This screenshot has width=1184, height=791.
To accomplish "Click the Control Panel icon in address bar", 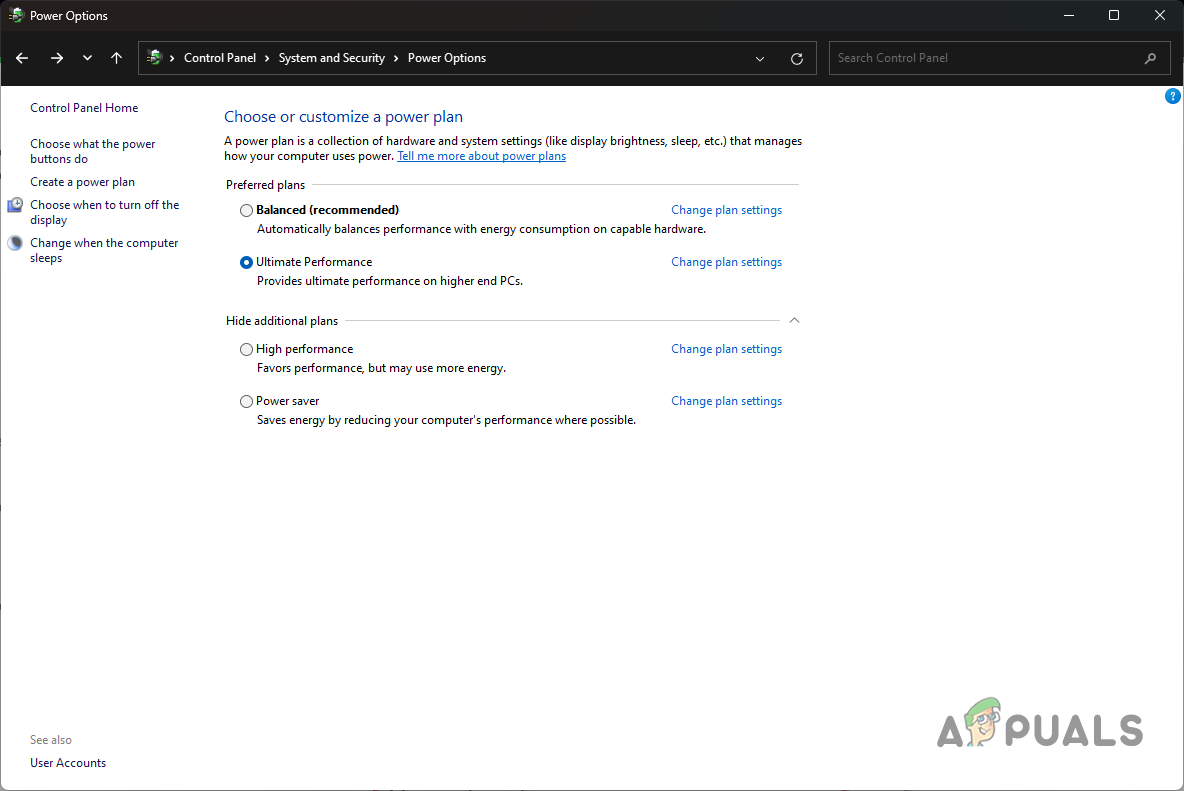I will click(155, 57).
